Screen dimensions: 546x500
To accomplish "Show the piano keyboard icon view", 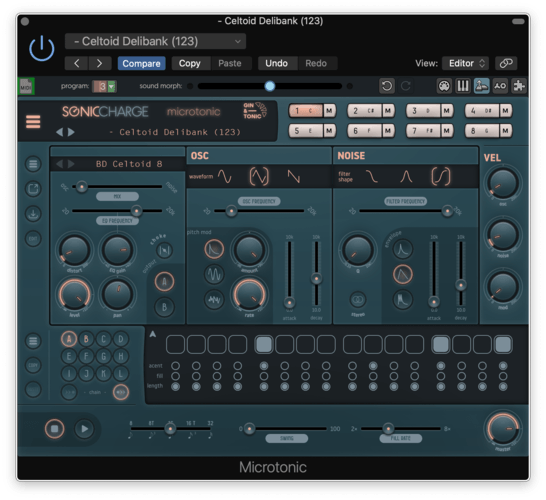I will point(463,86).
